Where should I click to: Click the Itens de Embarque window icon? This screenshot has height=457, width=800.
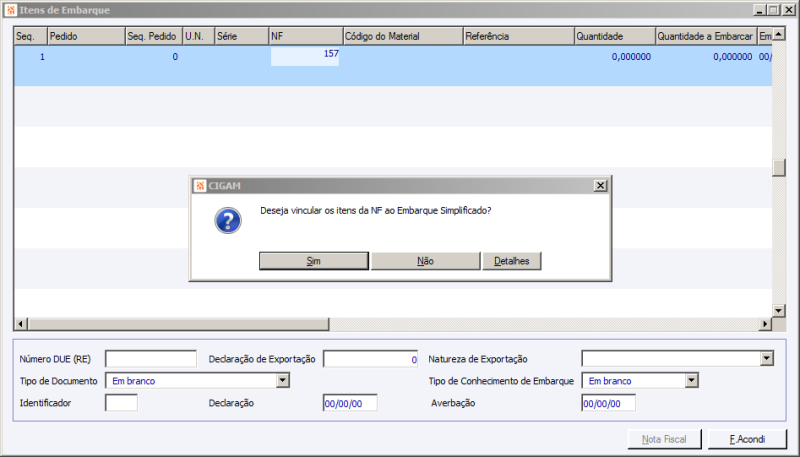[11, 10]
